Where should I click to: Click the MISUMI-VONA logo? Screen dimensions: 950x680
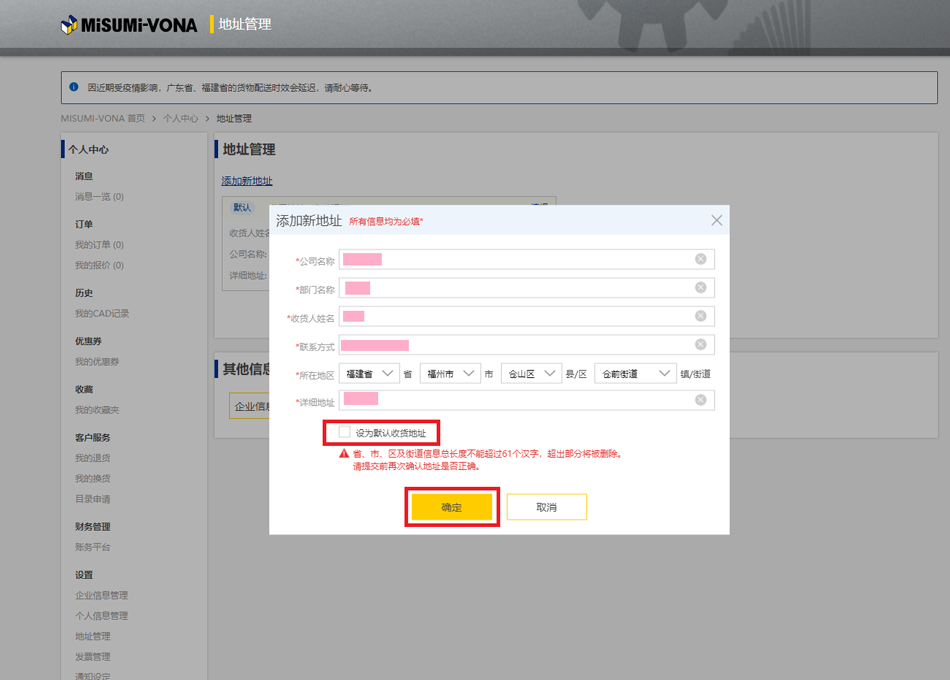[129, 24]
